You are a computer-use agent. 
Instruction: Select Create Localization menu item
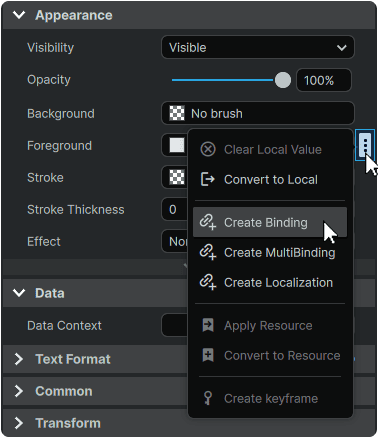pyautogui.click(x=270, y=282)
